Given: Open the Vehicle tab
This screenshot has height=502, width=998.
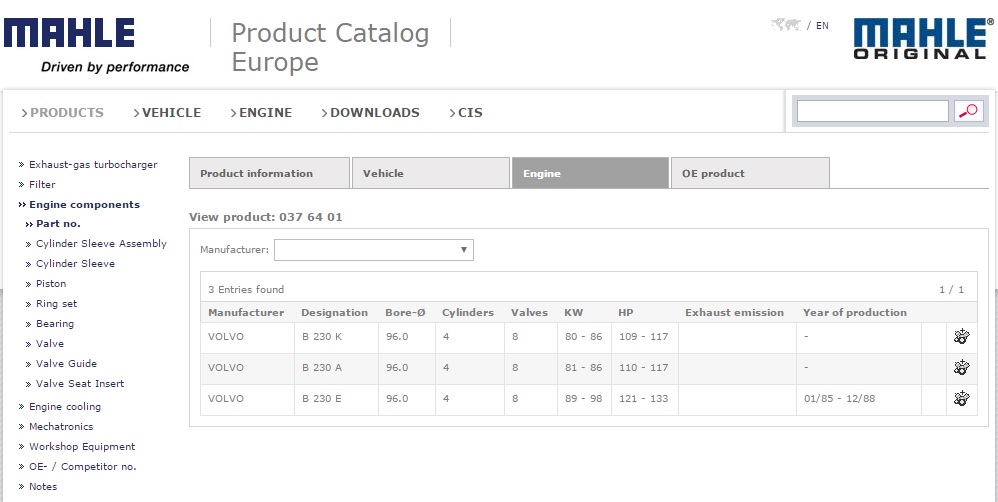Looking at the screenshot, I should click(430, 173).
